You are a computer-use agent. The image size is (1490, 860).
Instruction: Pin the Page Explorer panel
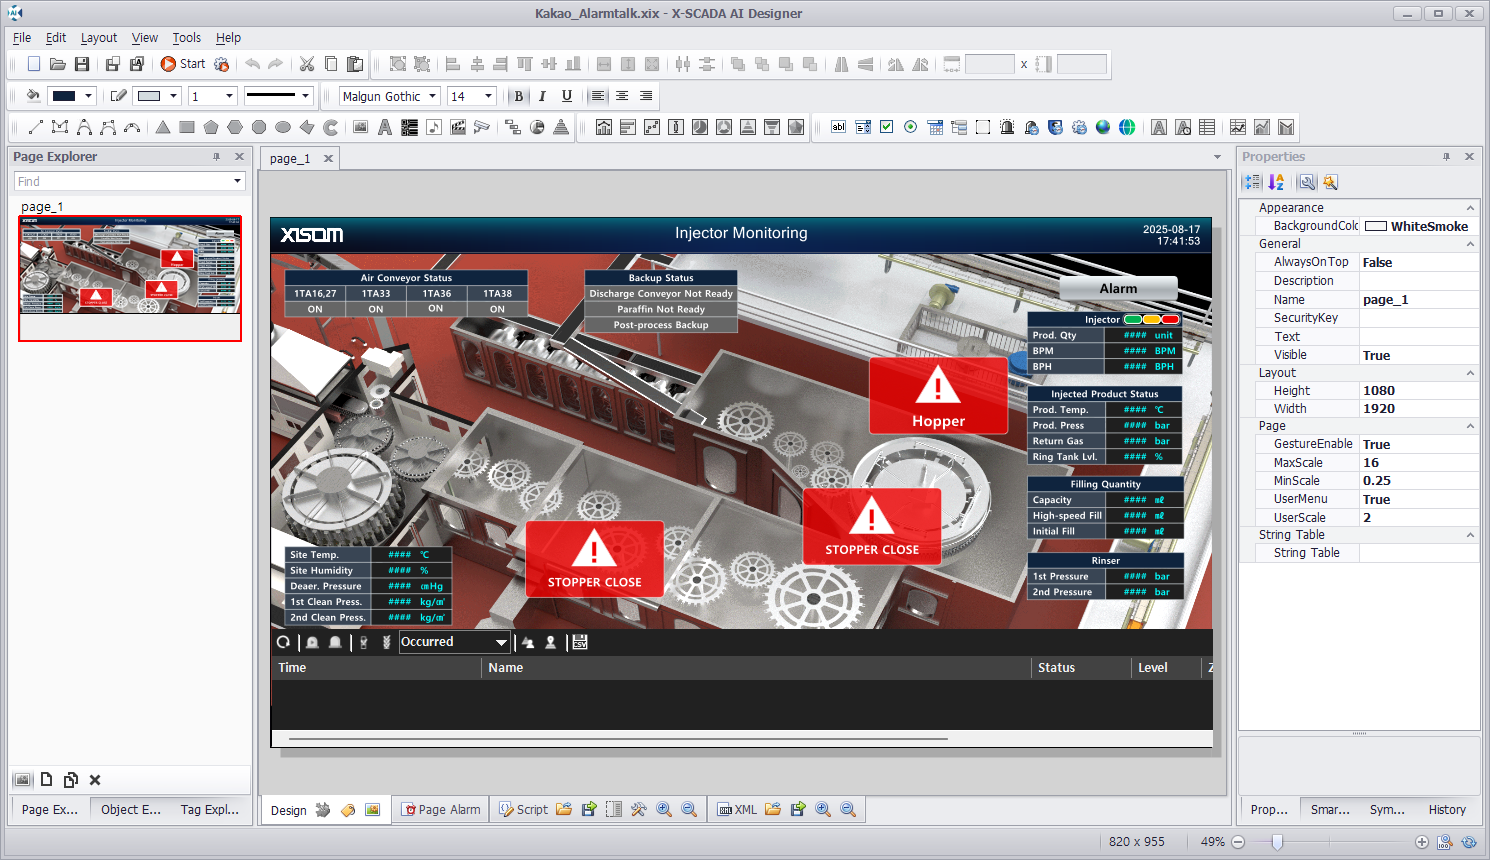point(216,157)
